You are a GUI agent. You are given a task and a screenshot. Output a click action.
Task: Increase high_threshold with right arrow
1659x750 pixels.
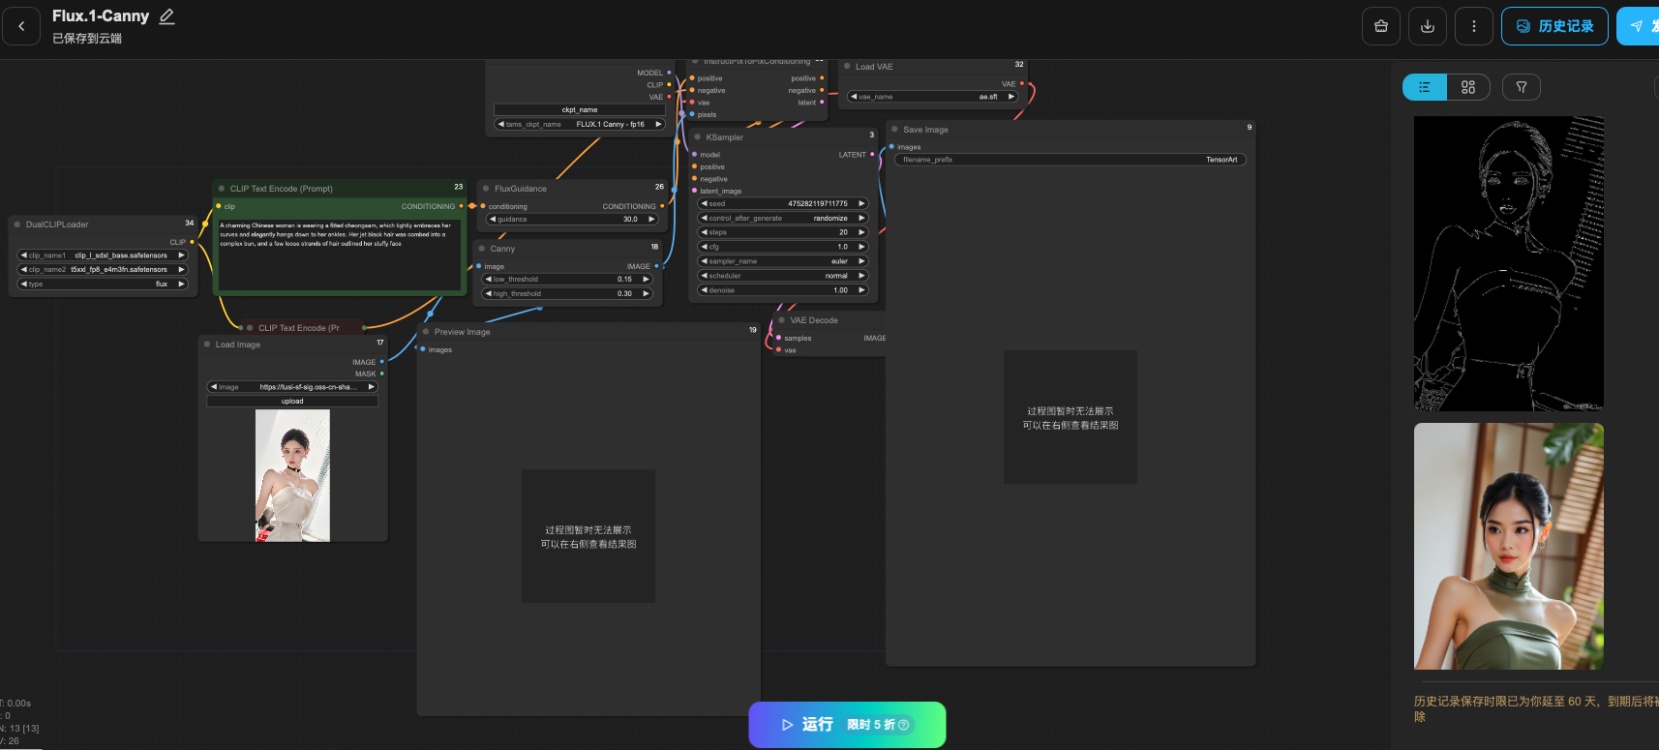pyautogui.click(x=646, y=294)
